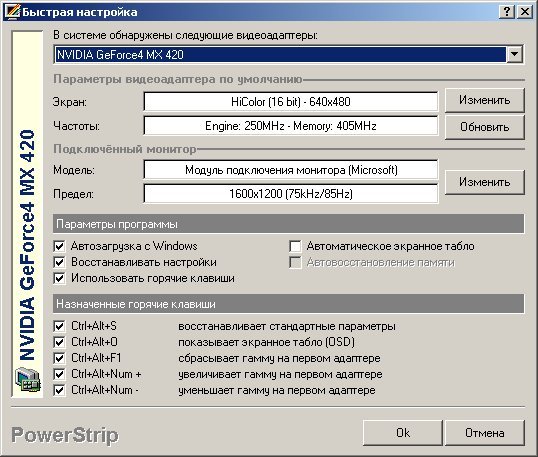Viewport: 538px width, 457px height.
Task: Uncheck the Ctrl+Alt+S hotkey checkbox
Action: [59, 326]
